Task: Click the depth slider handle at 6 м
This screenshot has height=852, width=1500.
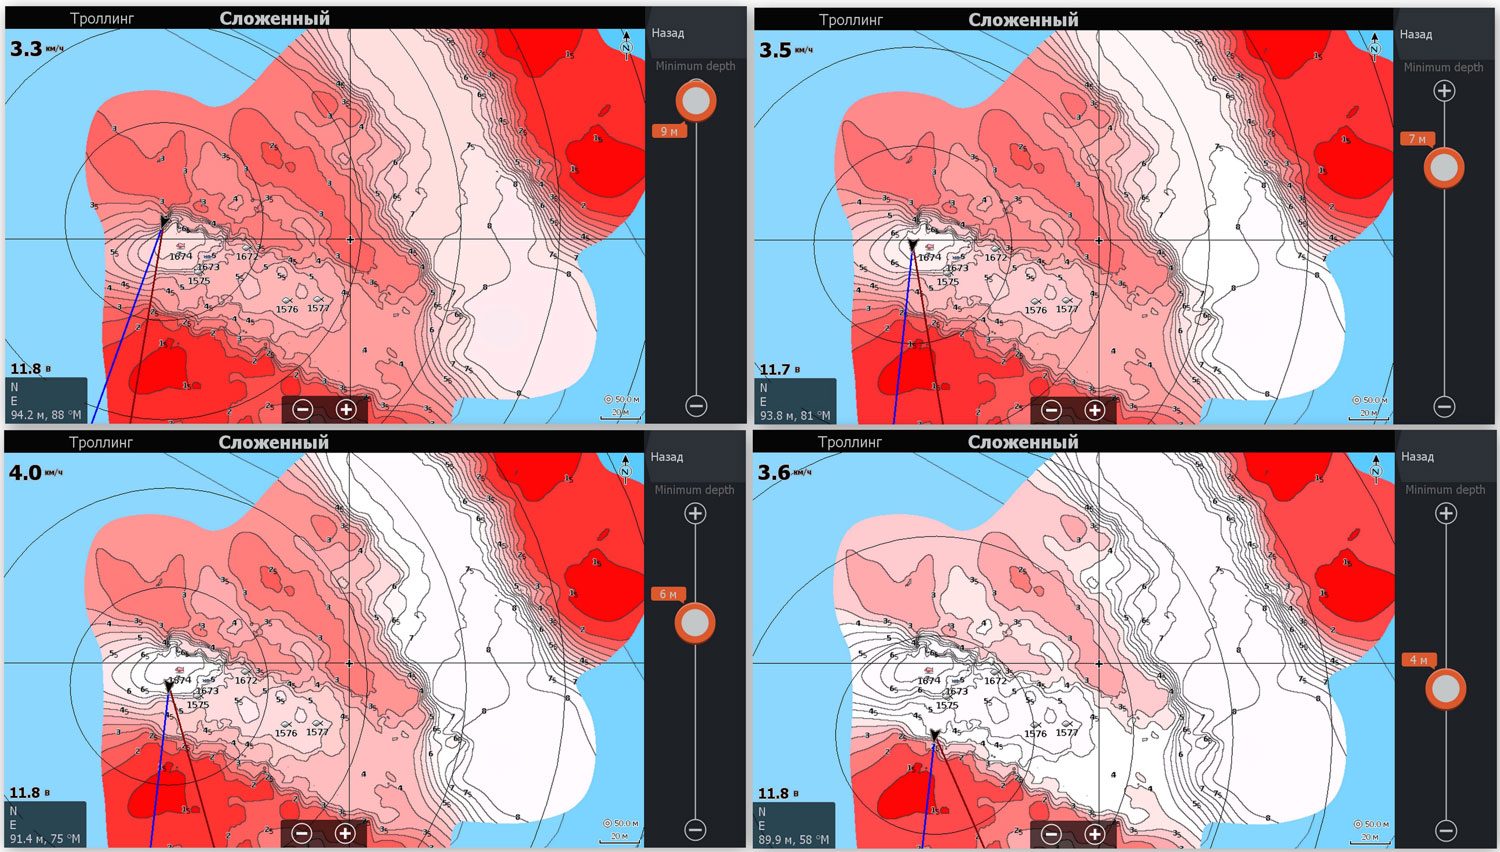Action: (x=694, y=623)
